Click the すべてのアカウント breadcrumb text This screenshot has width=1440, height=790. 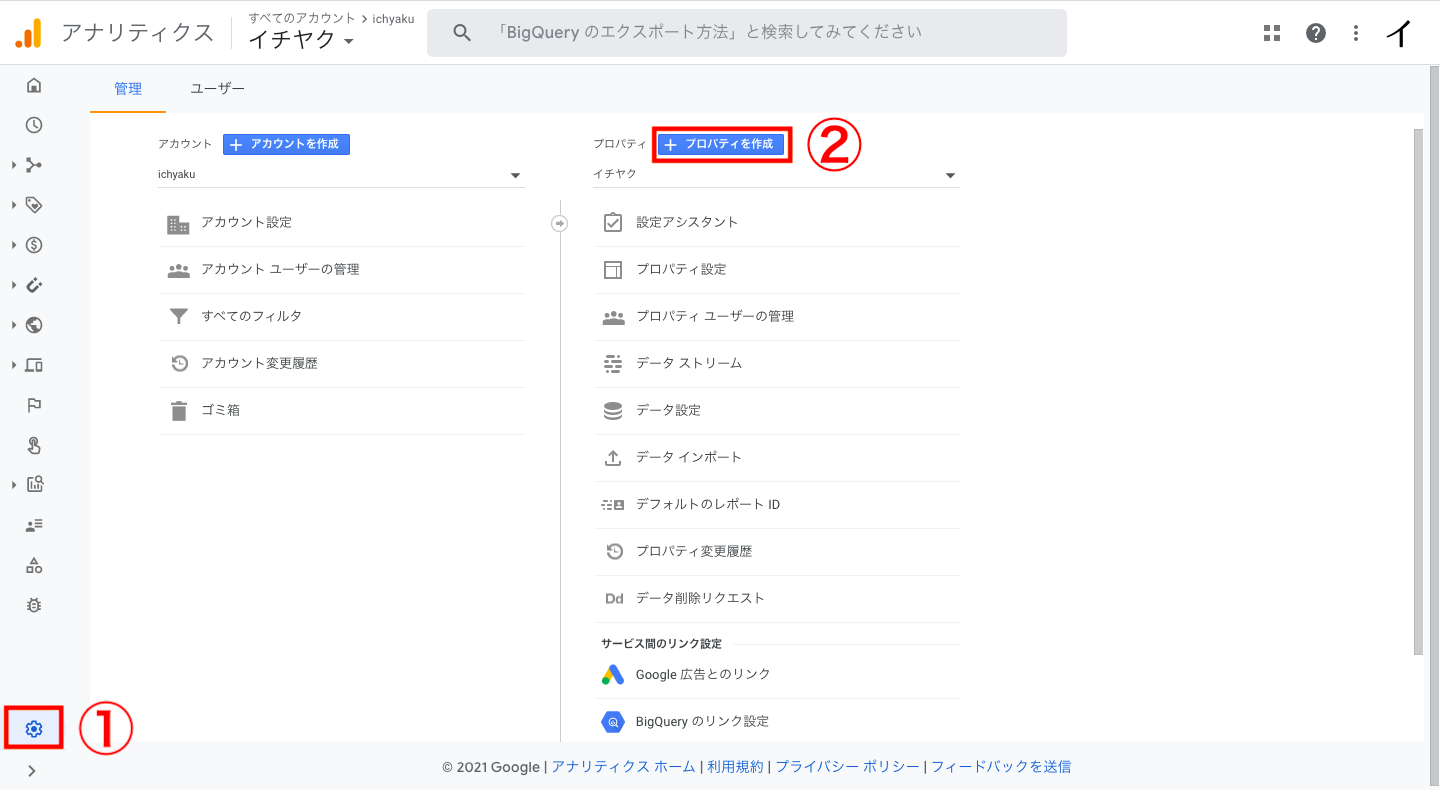[x=302, y=19]
